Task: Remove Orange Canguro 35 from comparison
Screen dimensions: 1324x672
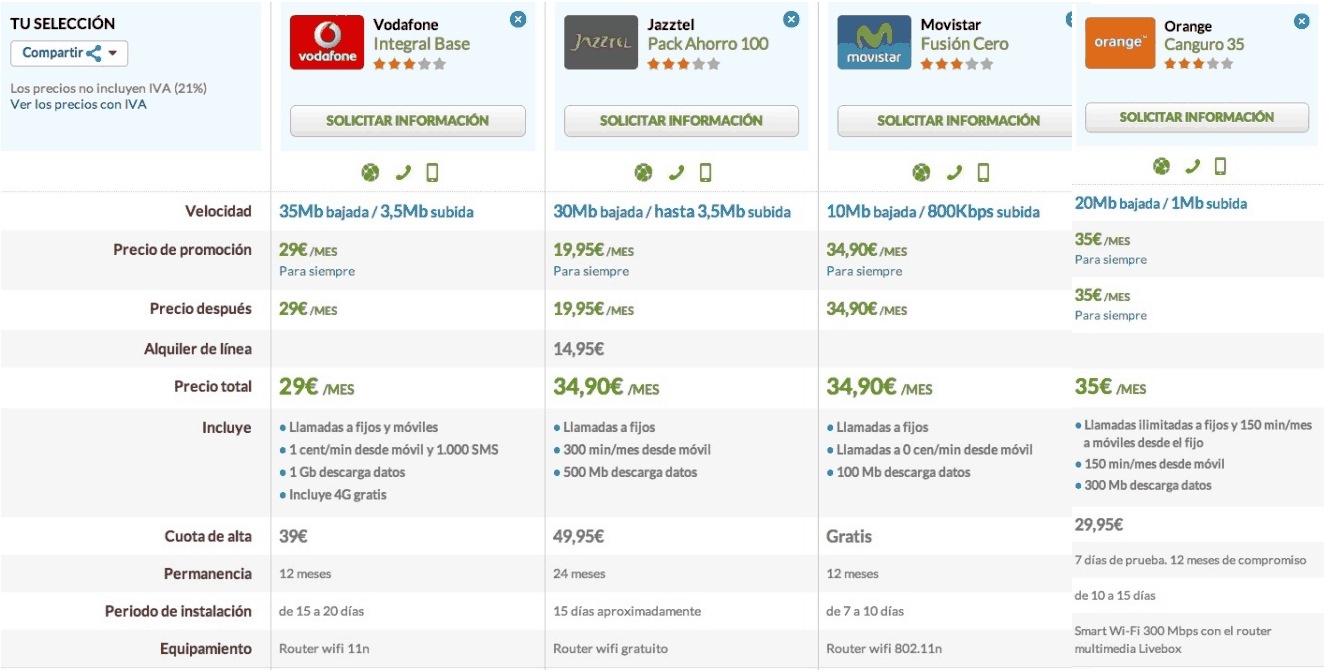Action: pyautogui.click(x=1302, y=21)
